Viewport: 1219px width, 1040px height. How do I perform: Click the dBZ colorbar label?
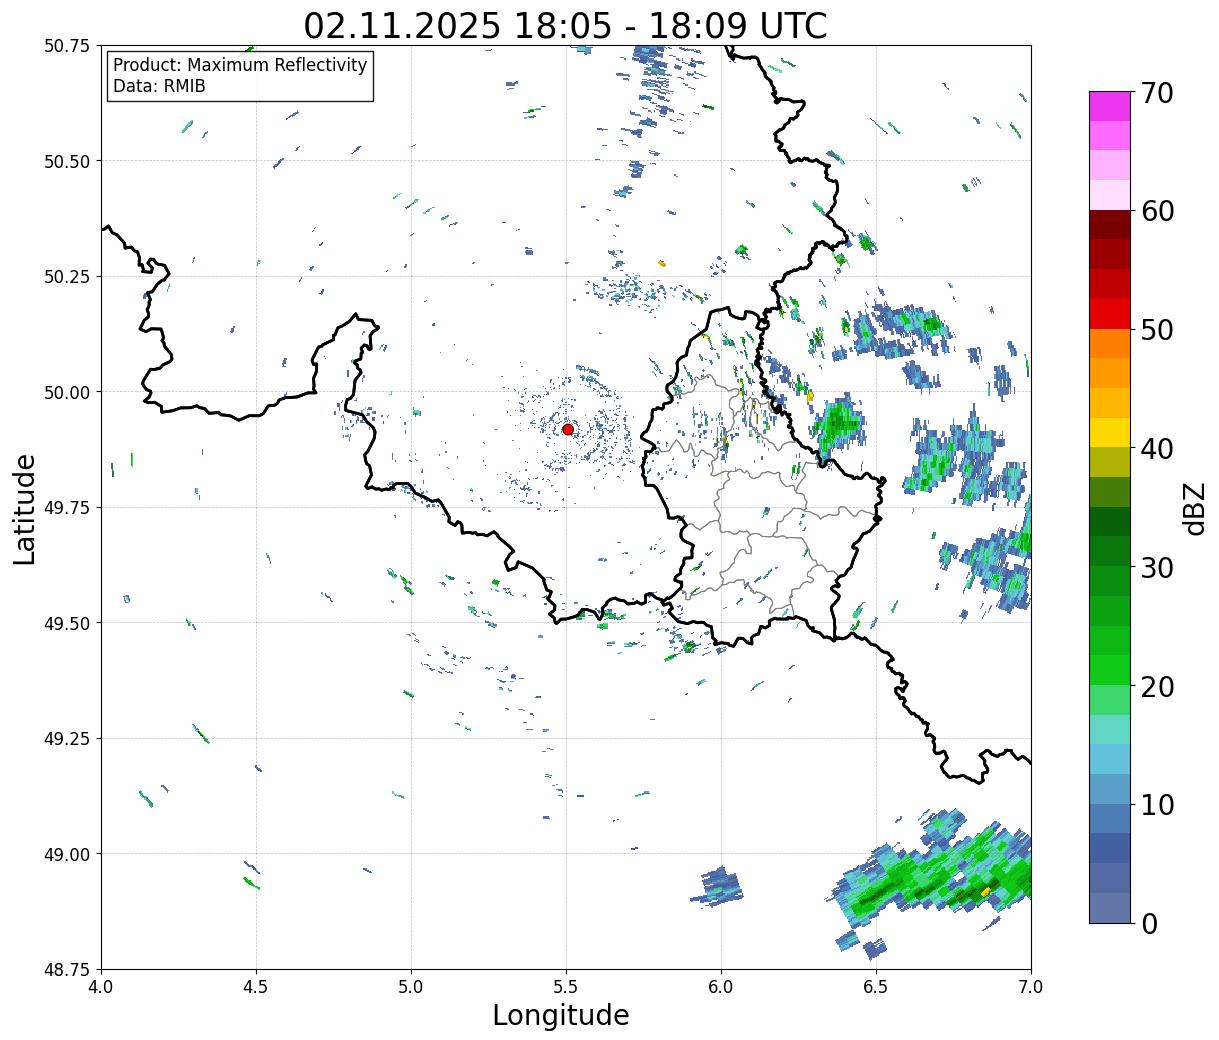click(1194, 508)
